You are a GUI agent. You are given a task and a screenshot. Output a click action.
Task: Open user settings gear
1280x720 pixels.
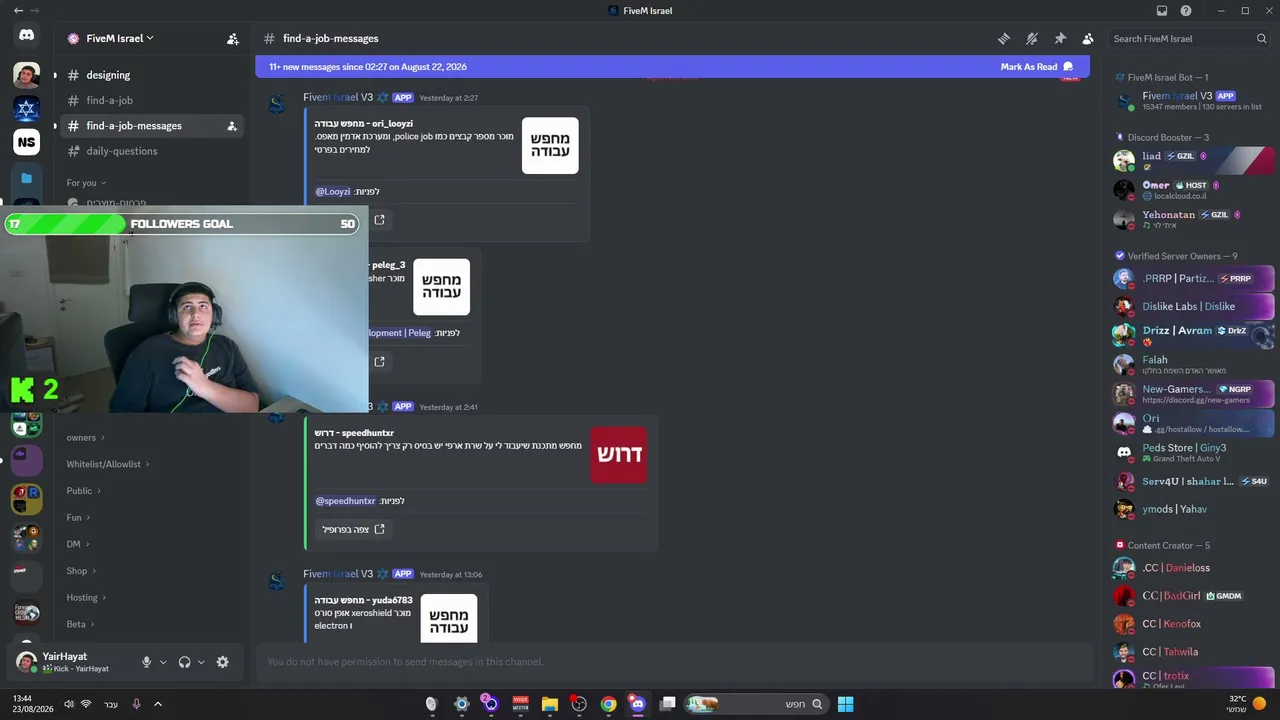click(x=222, y=662)
